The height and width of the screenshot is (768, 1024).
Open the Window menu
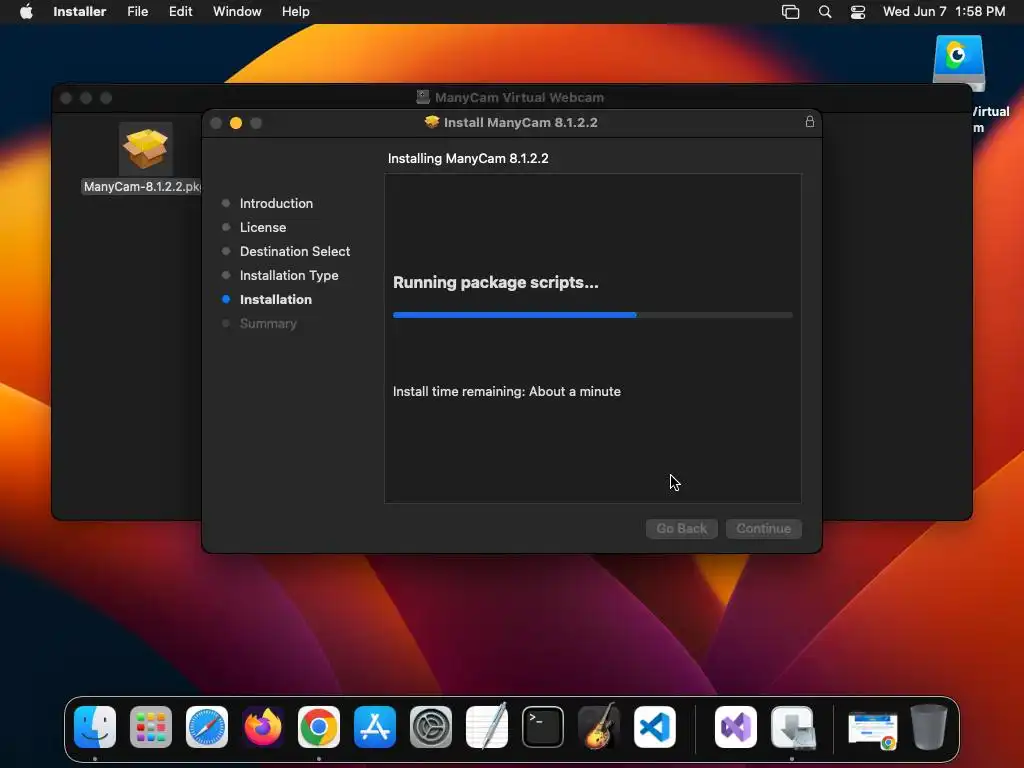(x=237, y=12)
